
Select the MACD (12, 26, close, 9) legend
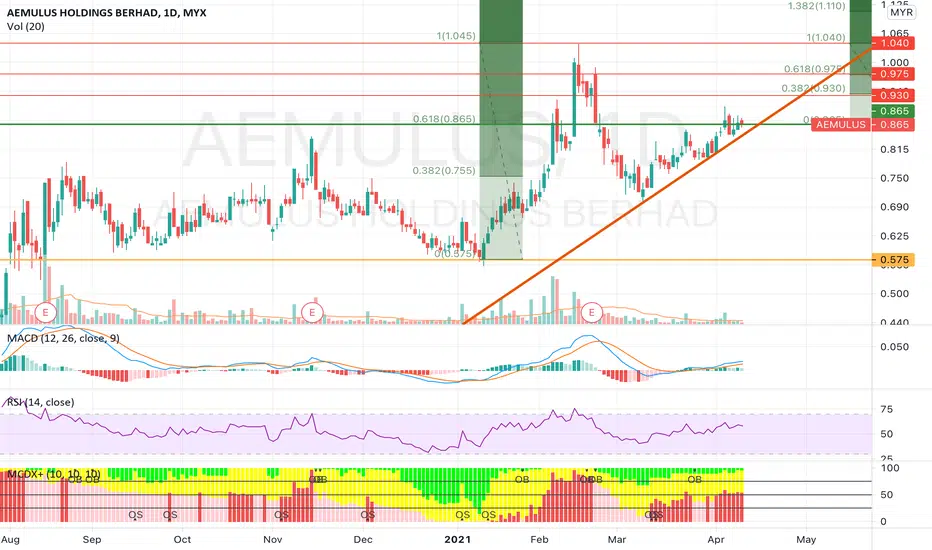pyautogui.click(x=63, y=338)
